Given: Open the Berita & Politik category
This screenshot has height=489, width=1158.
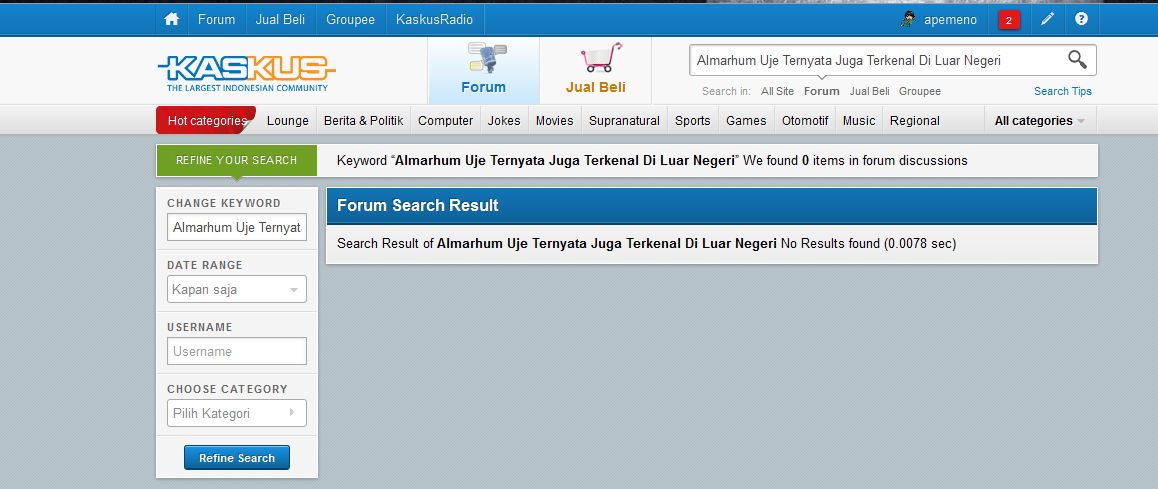Looking at the screenshot, I should click(363, 120).
